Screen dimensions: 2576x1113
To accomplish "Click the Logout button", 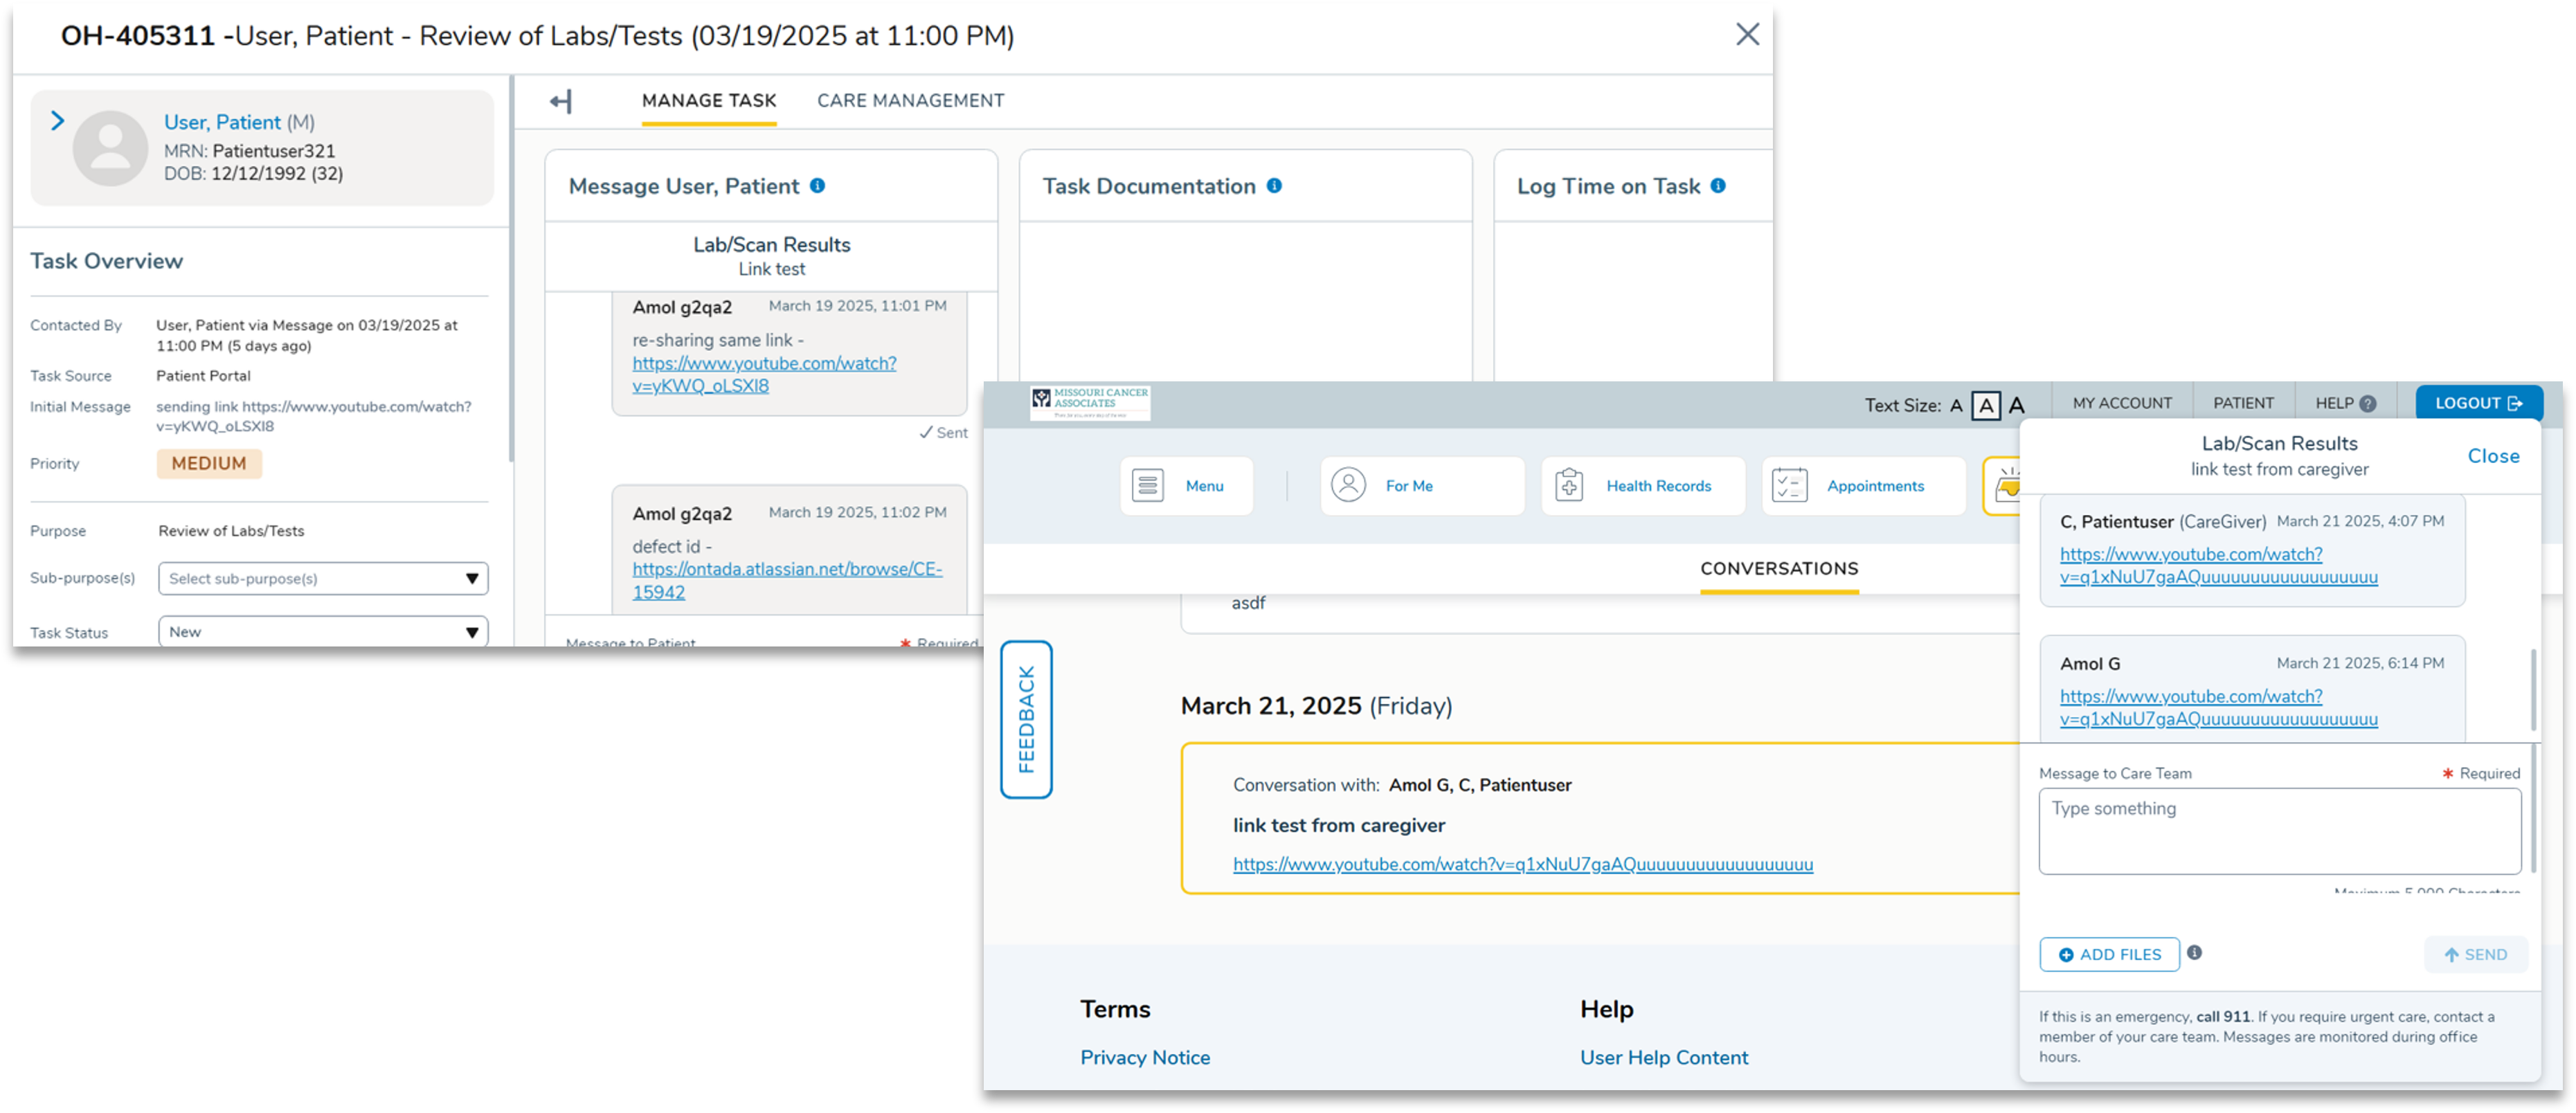I will click(x=2478, y=404).
